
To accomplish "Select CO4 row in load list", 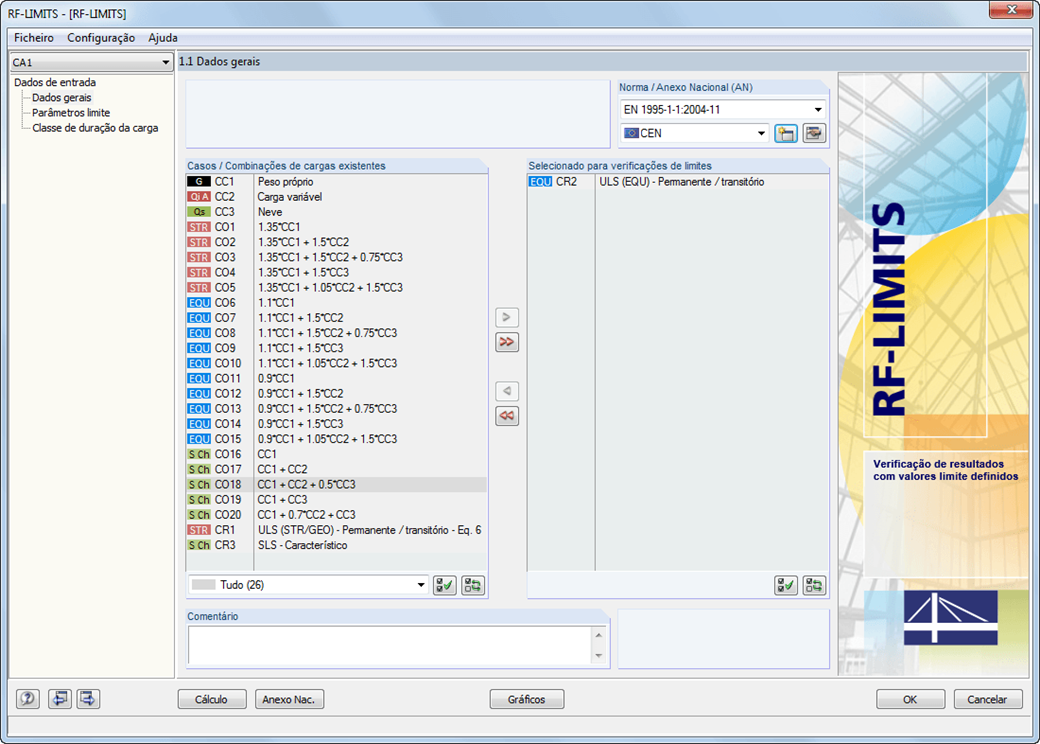I will pos(336,273).
